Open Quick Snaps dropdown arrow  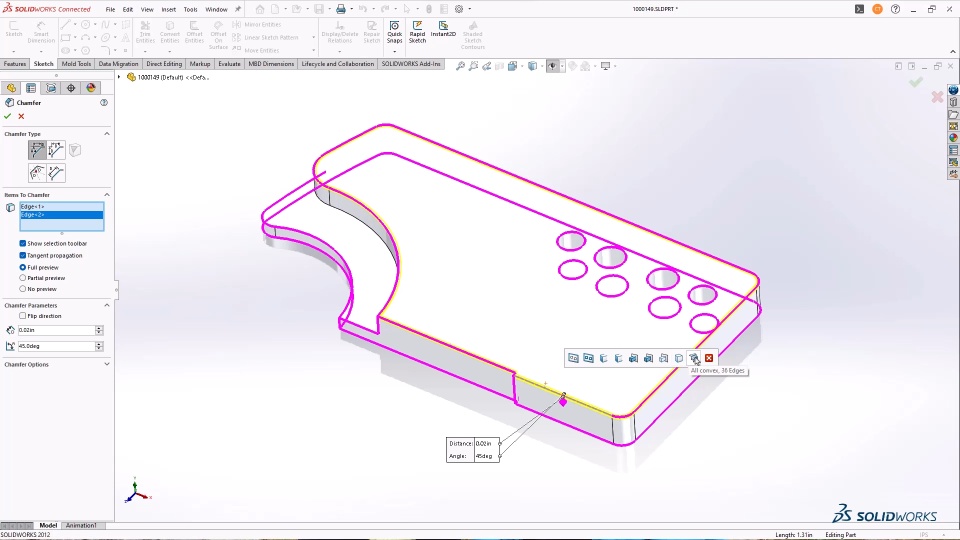click(394, 51)
